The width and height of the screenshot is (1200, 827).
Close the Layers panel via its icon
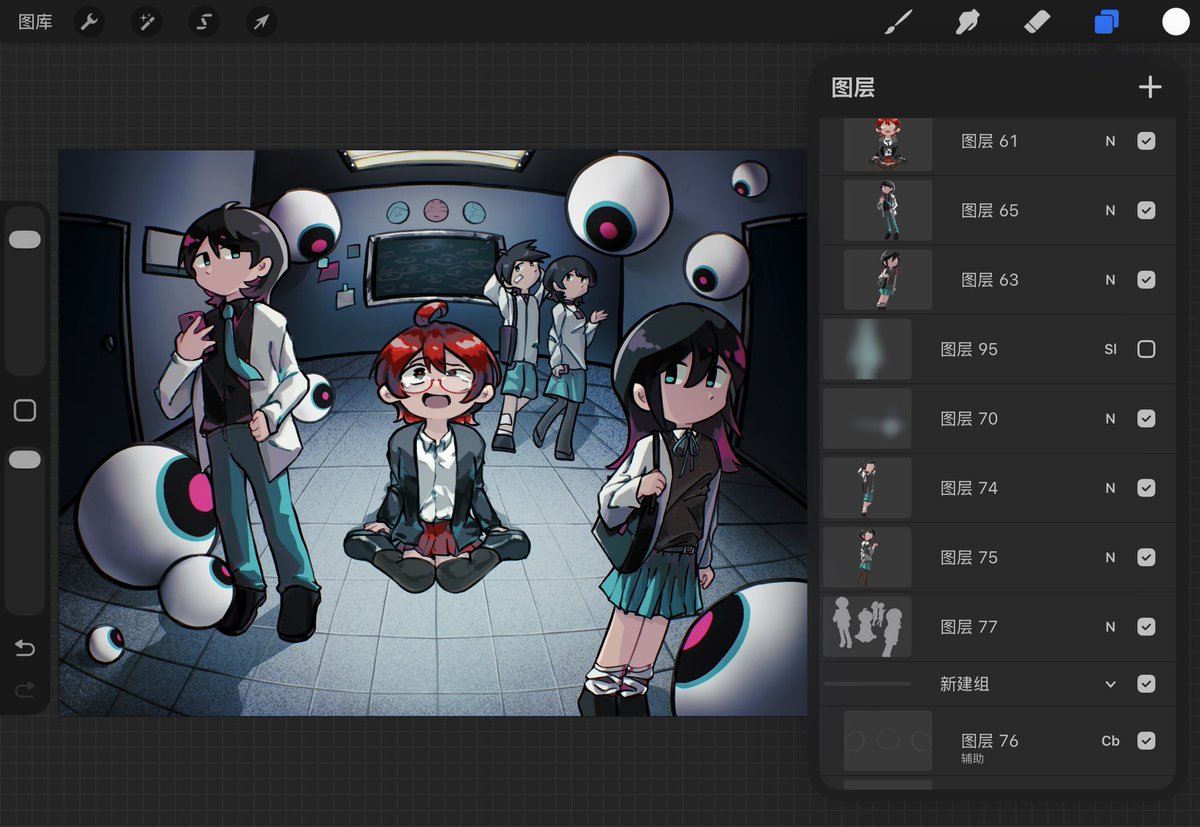point(1106,22)
